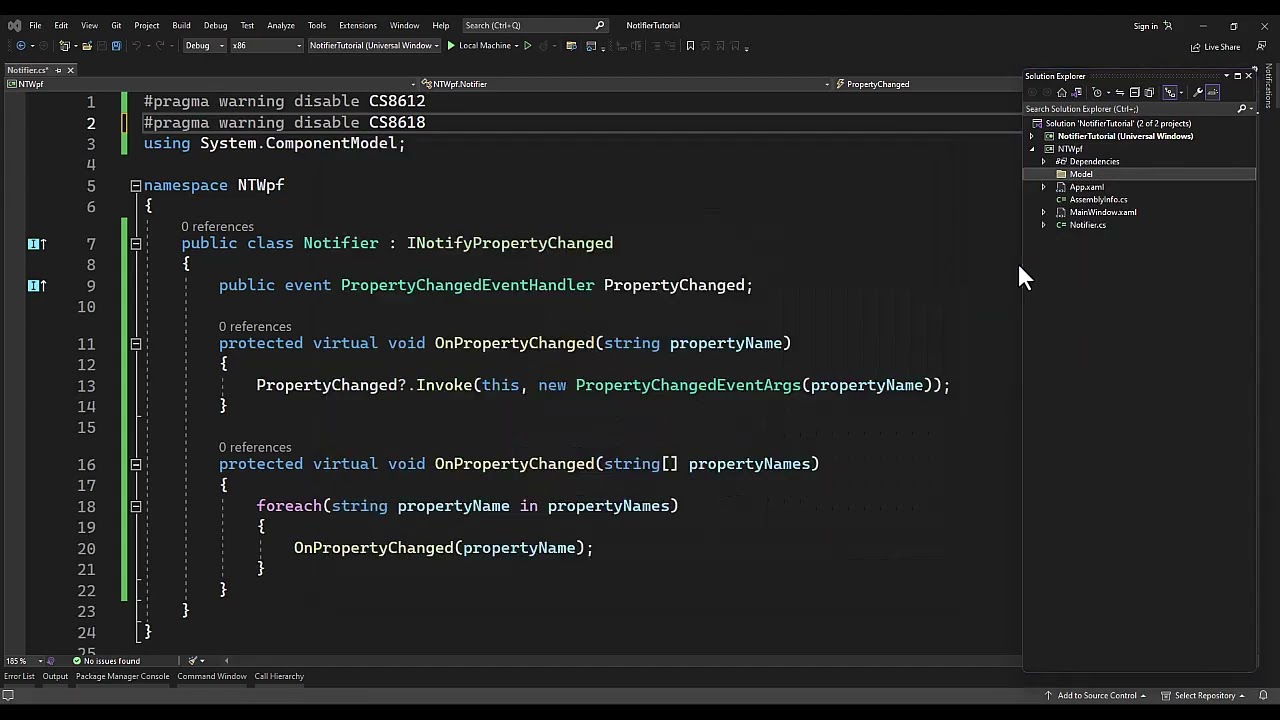Expand the App.xaml node
This screenshot has height=720, width=1280.
click(1044, 187)
